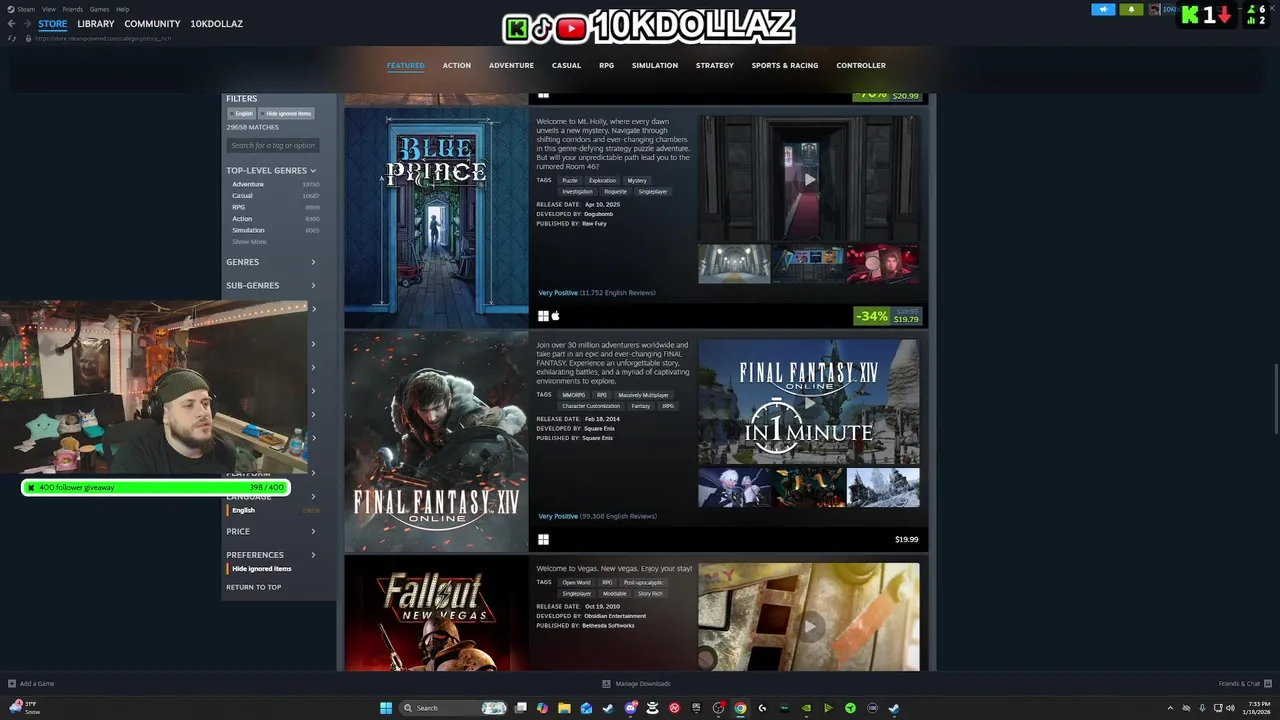Open the publisher Raw Fury link
This screenshot has height=720, width=1280.
[594, 223]
